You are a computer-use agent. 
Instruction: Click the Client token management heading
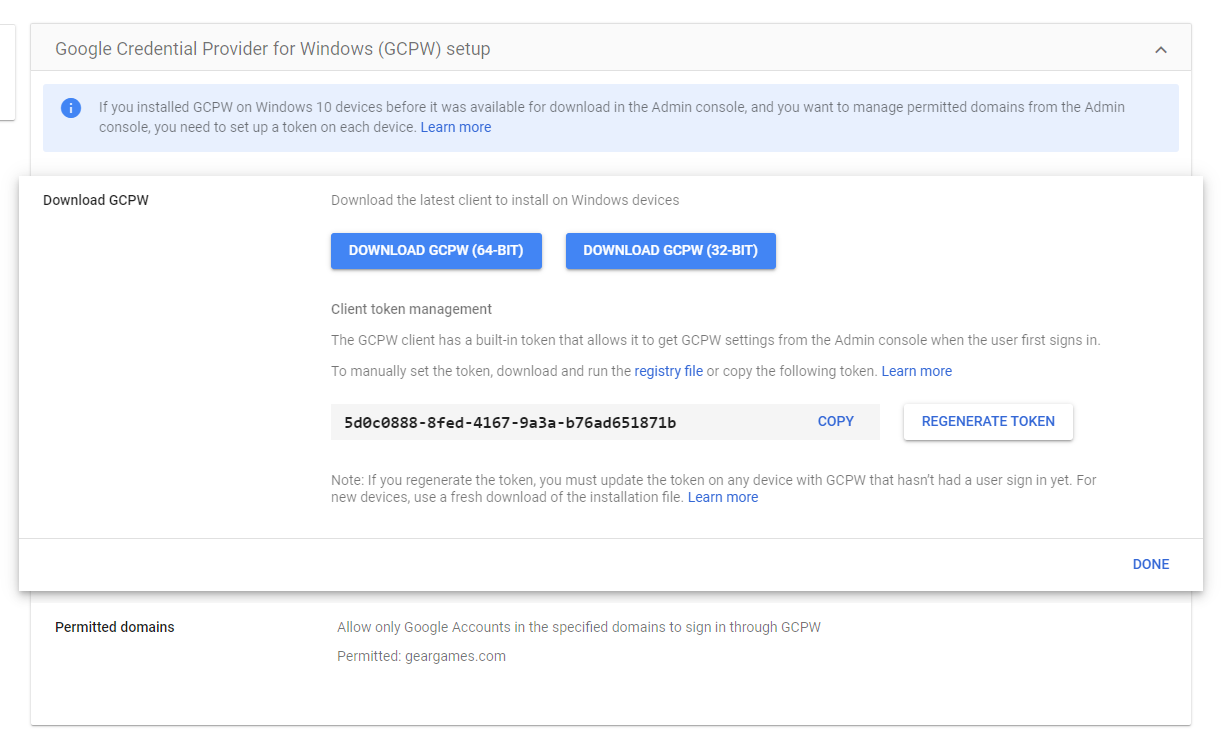(411, 309)
